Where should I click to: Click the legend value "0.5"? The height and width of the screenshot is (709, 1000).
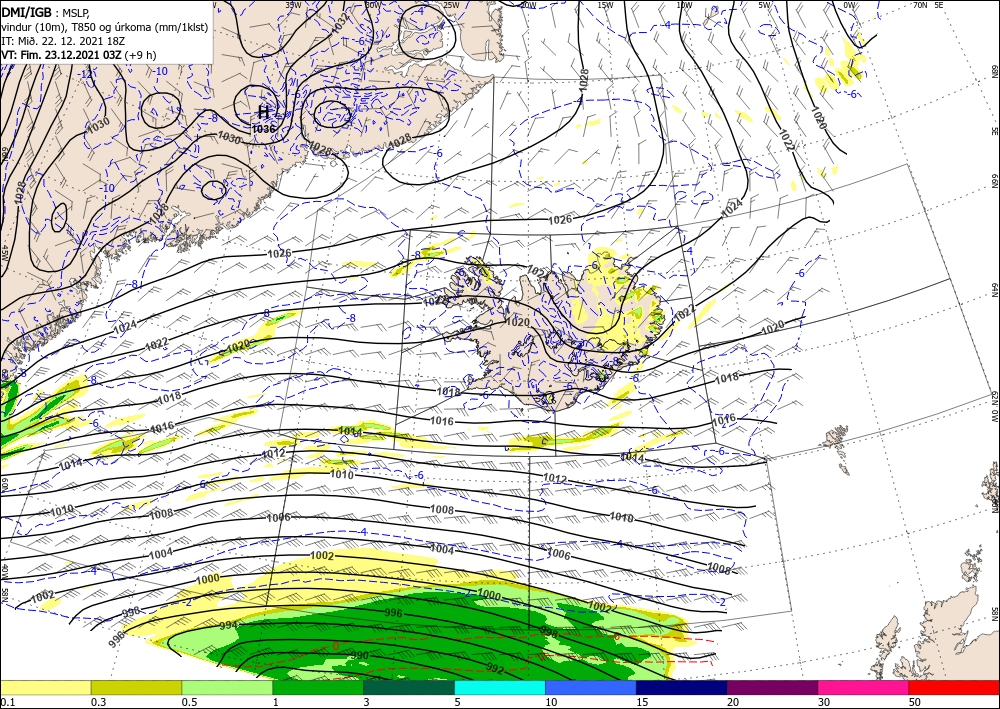189,702
